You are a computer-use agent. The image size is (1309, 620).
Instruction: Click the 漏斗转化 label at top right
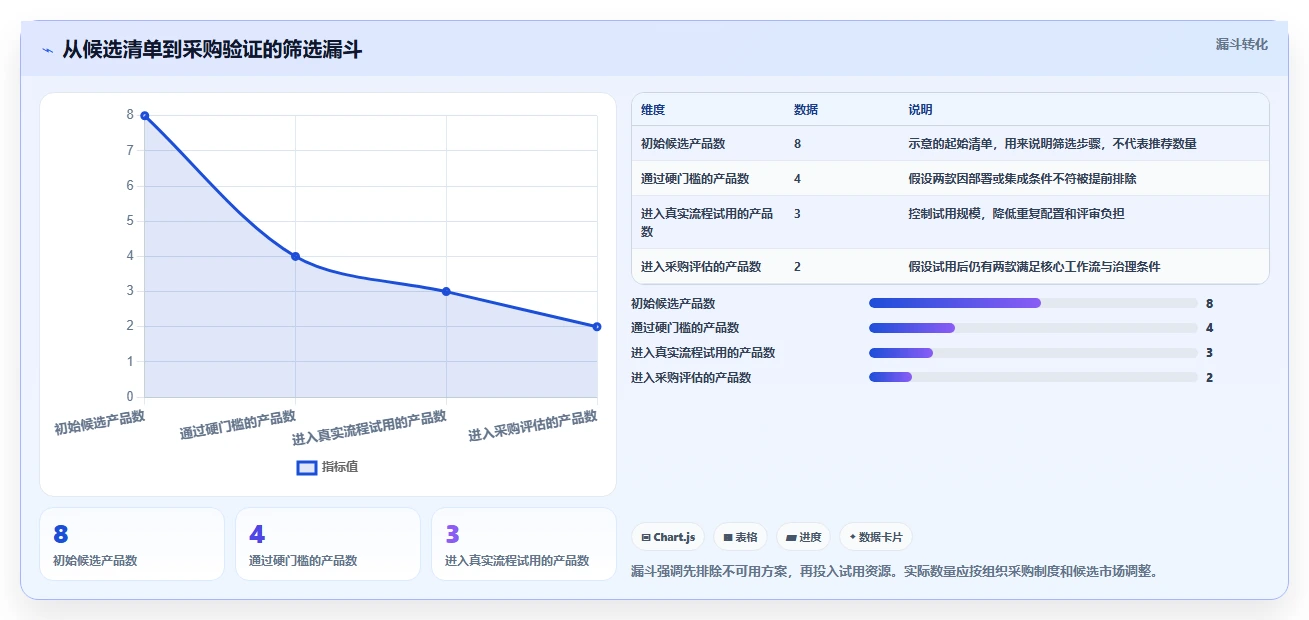click(1242, 44)
